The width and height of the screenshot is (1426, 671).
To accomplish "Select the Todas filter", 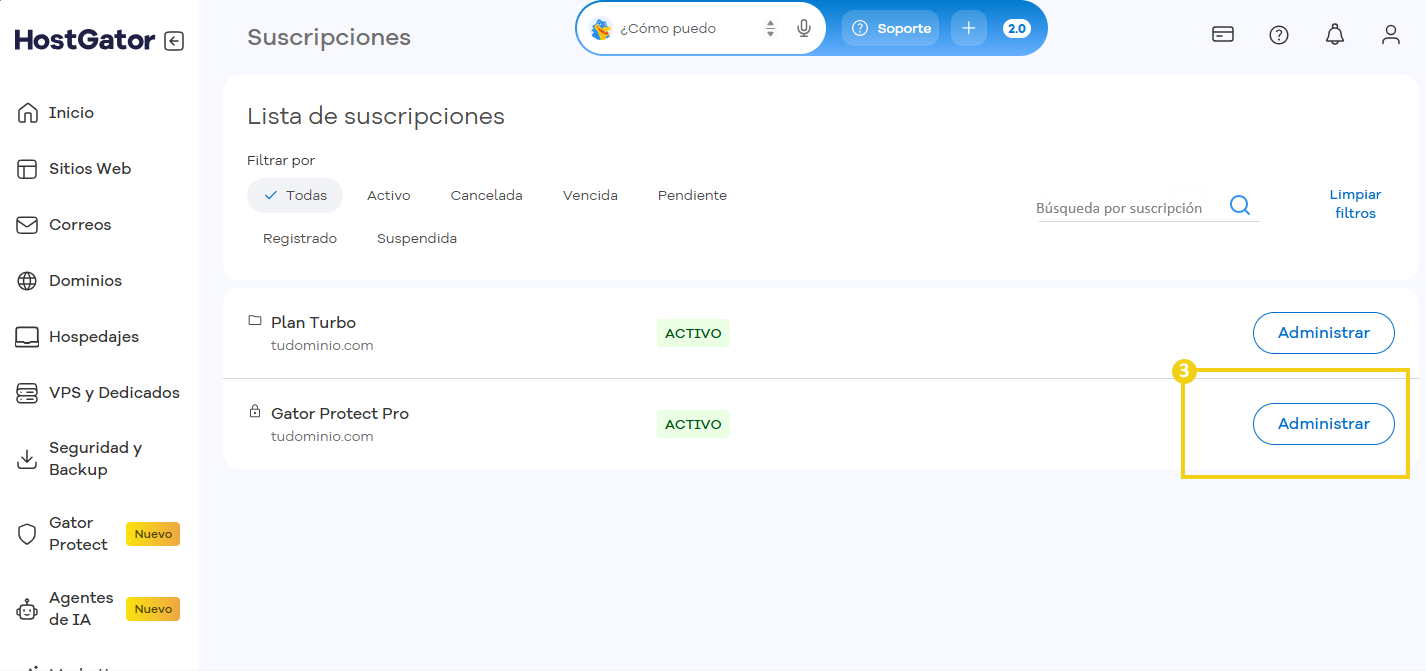I will pyautogui.click(x=295, y=196).
